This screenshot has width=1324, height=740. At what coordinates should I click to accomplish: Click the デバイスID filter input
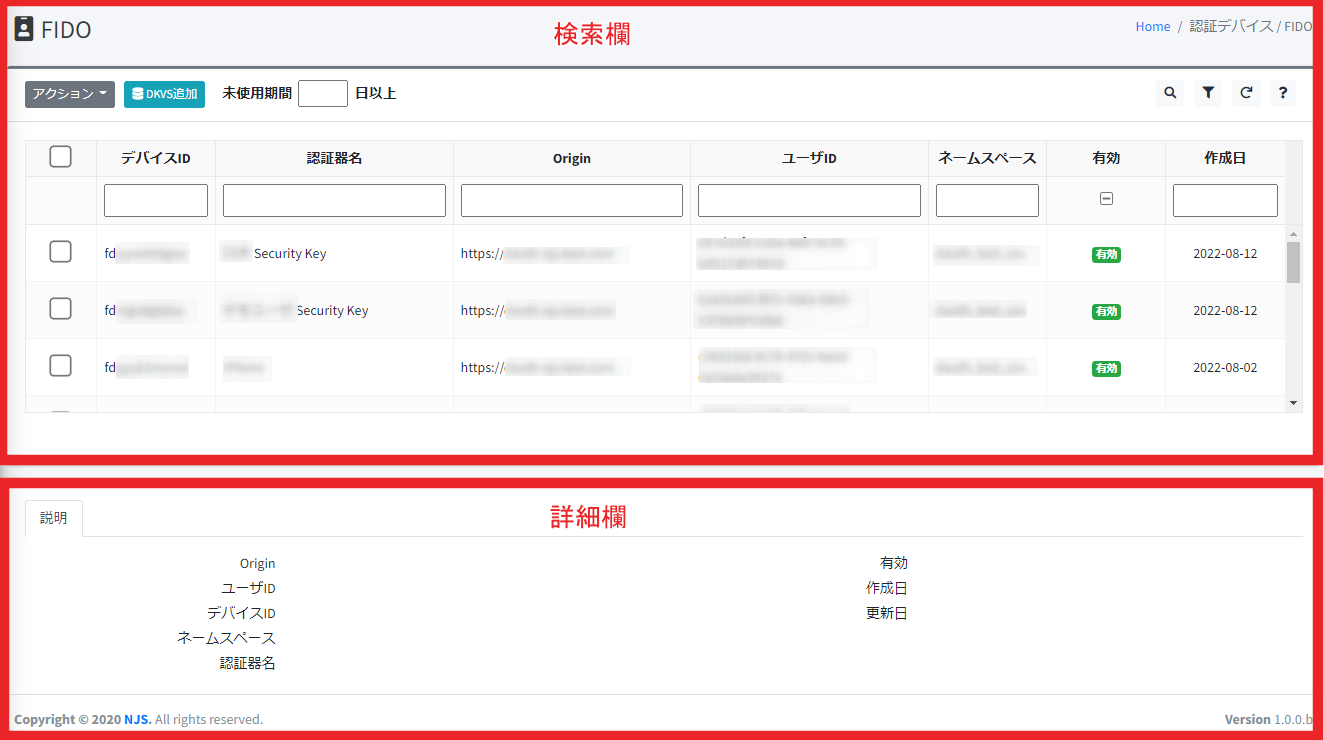click(x=156, y=200)
